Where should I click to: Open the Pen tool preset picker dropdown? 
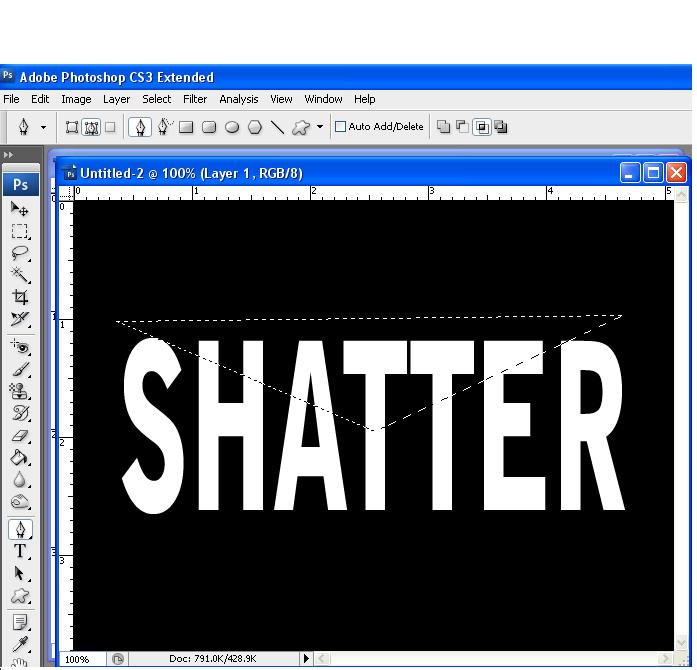[x=43, y=128]
